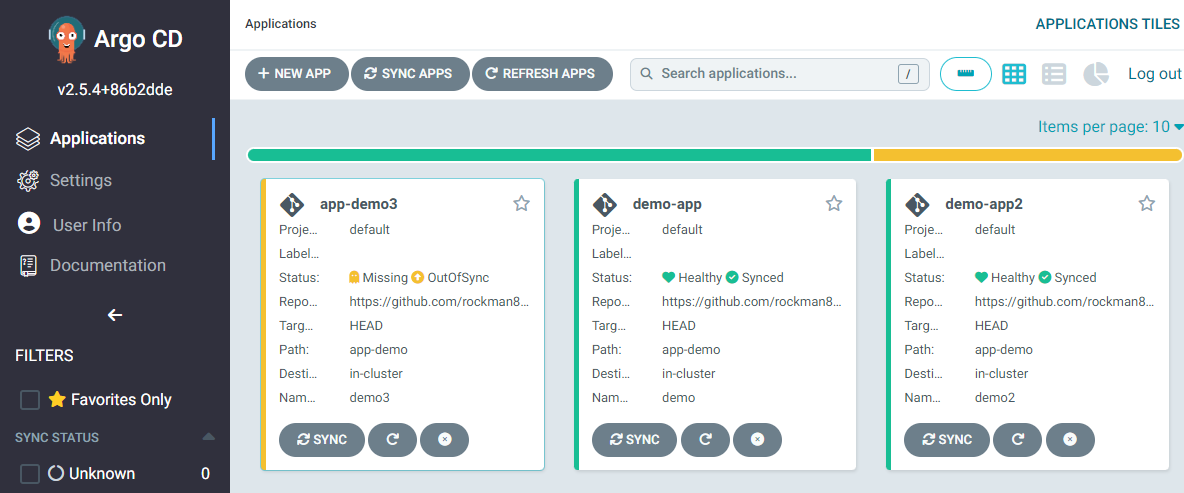1184x493 pixels.
Task: Switch to the tiles grid view icon
Action: coord(1014,74)
